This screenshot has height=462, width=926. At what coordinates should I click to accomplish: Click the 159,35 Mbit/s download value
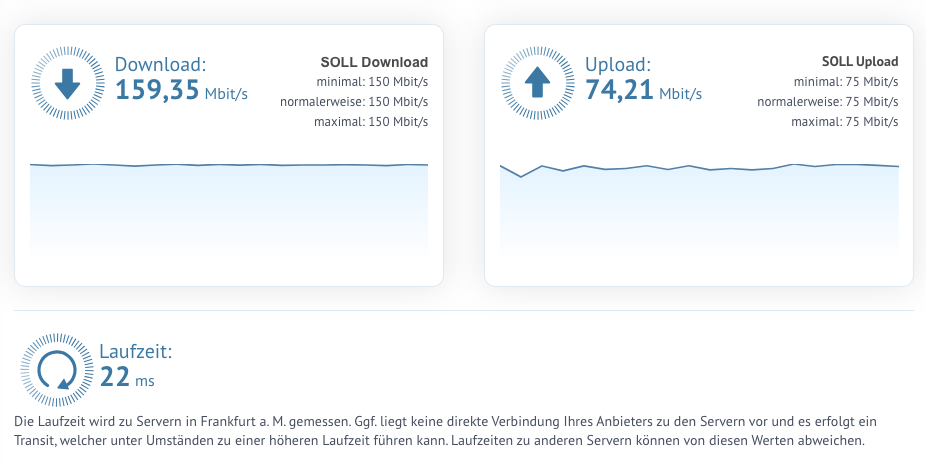181,91
